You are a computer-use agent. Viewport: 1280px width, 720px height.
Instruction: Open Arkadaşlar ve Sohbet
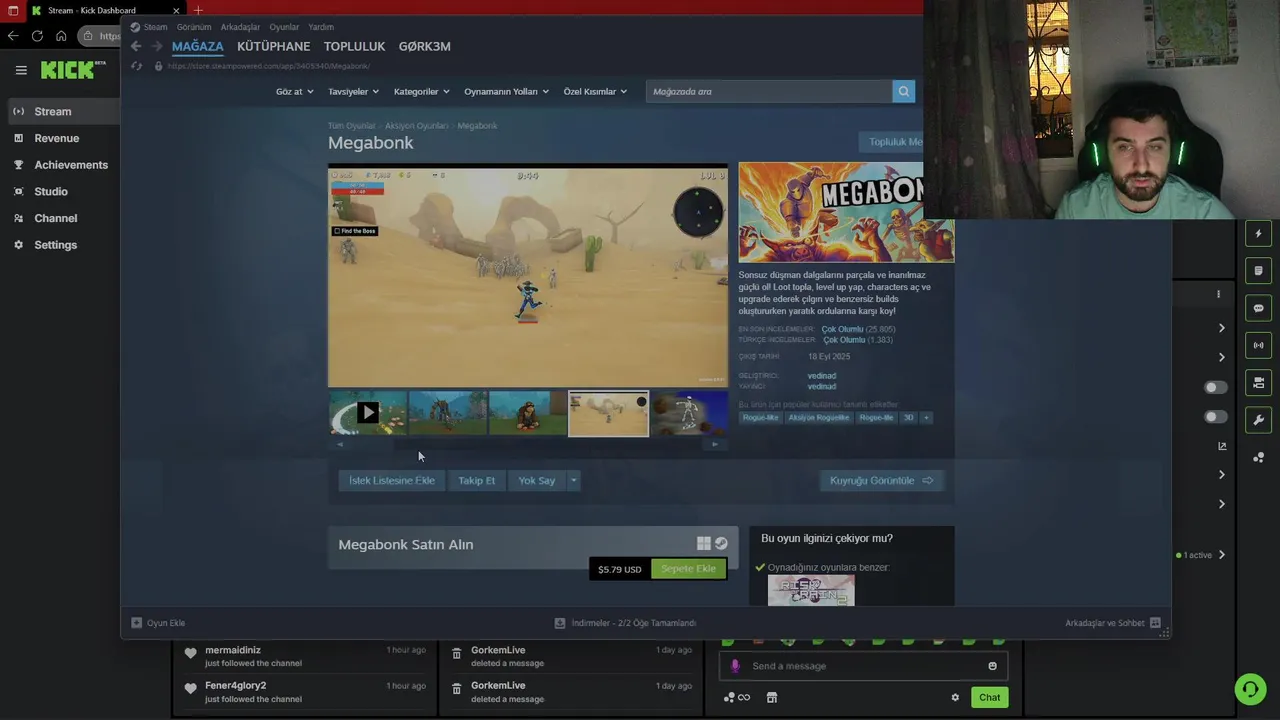1112,623
